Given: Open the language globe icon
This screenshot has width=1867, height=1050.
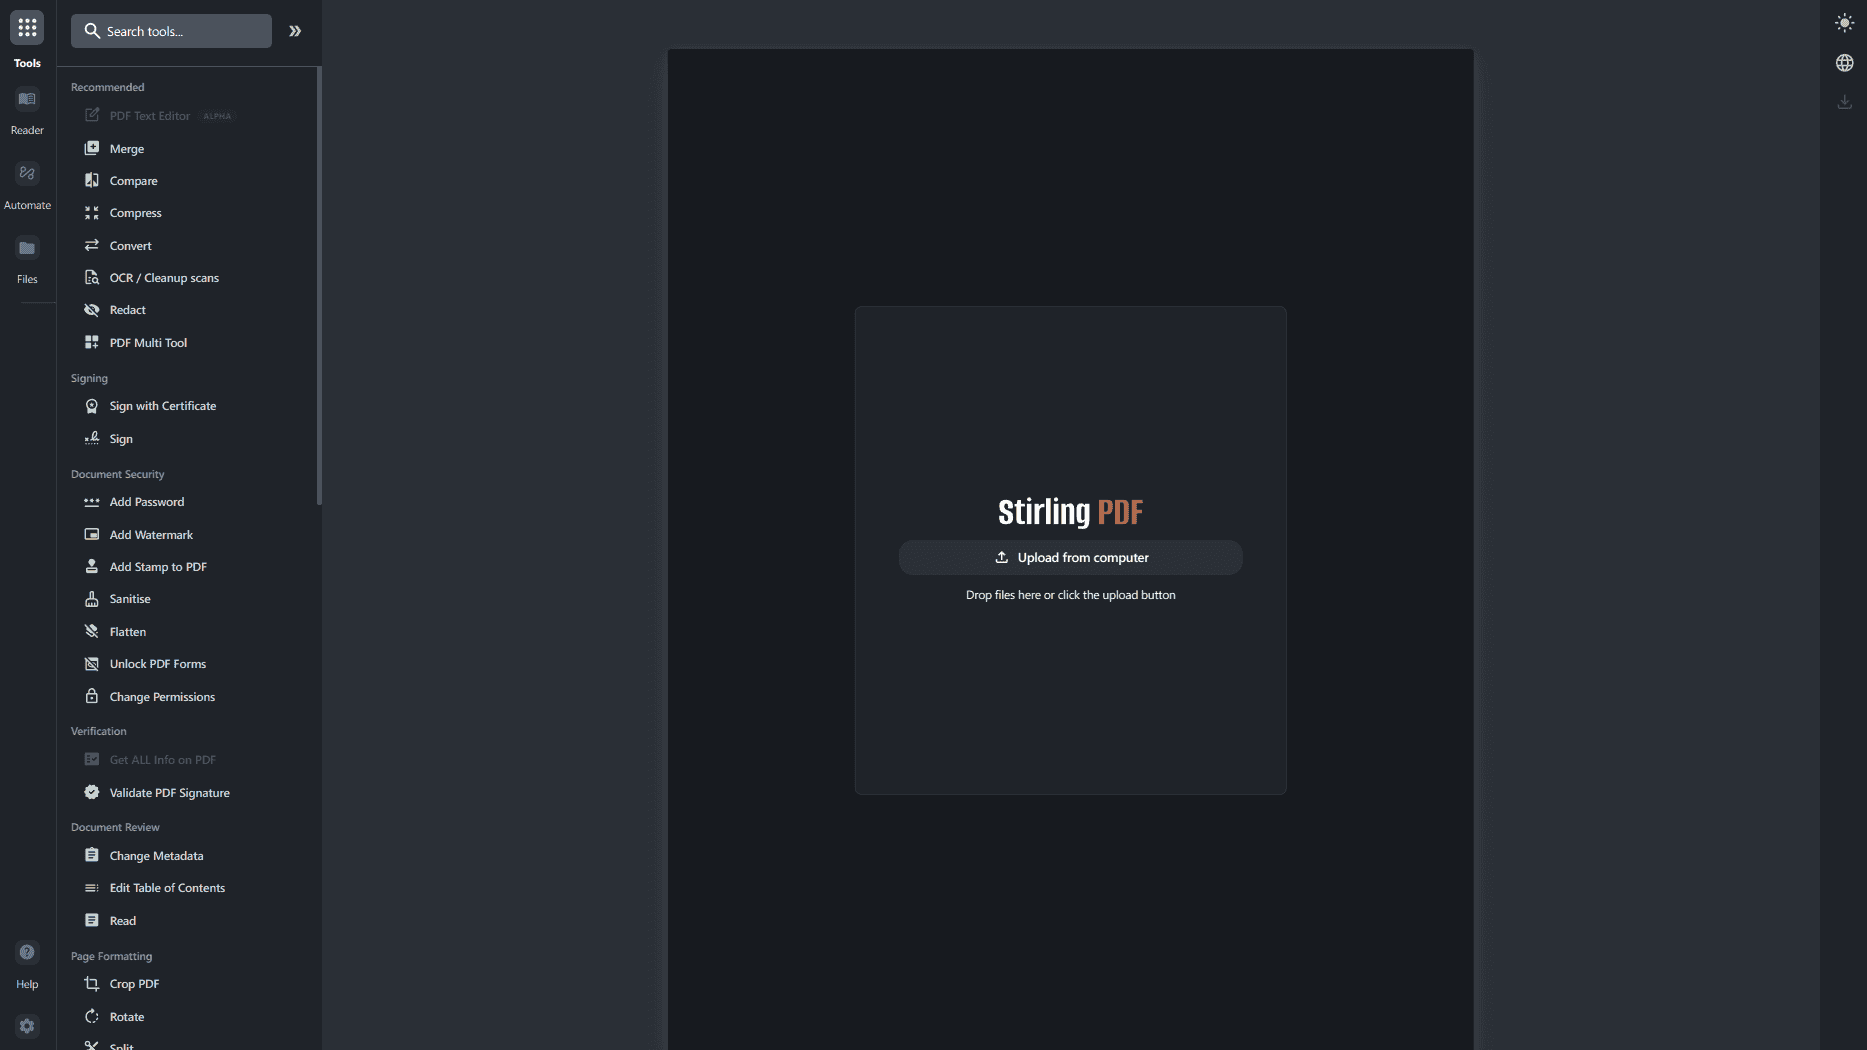Looking at the screenshot, I should pos(1844,63).
